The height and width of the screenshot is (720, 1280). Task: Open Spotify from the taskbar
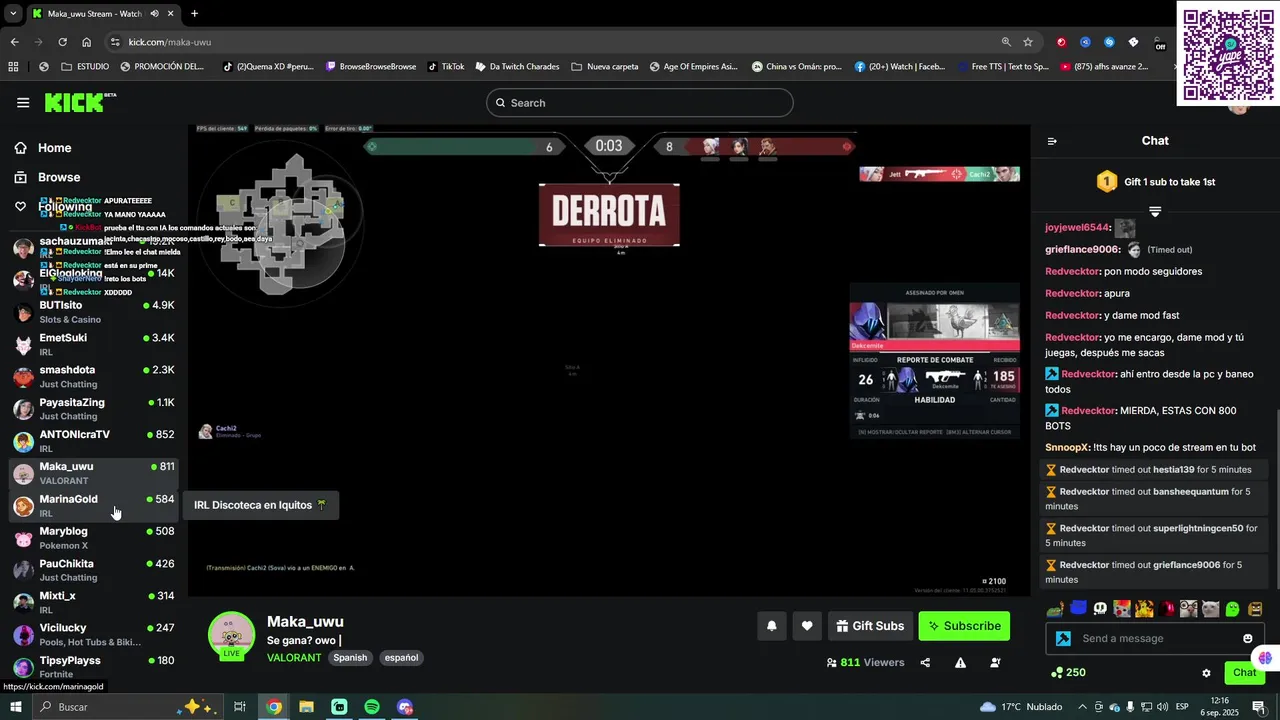pos(372,707)
